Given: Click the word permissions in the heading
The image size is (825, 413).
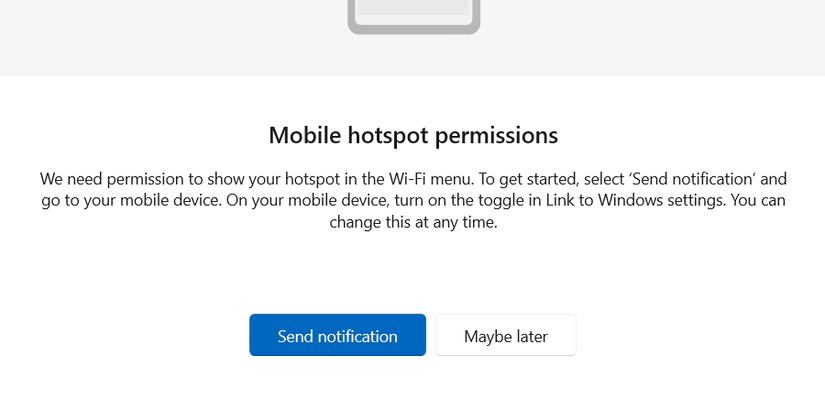Looking at the screenshot, I should [496, 135].
